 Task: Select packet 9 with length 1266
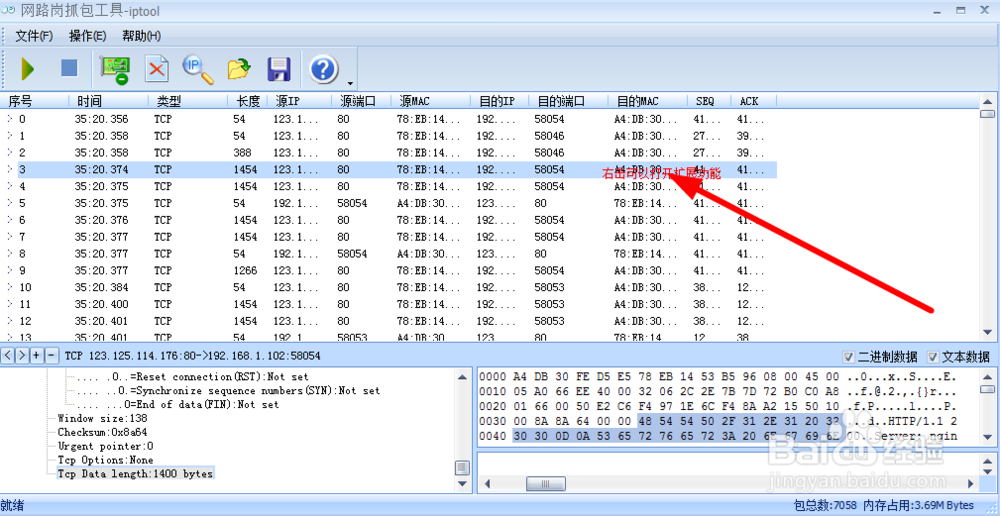(x=247, y=270)
